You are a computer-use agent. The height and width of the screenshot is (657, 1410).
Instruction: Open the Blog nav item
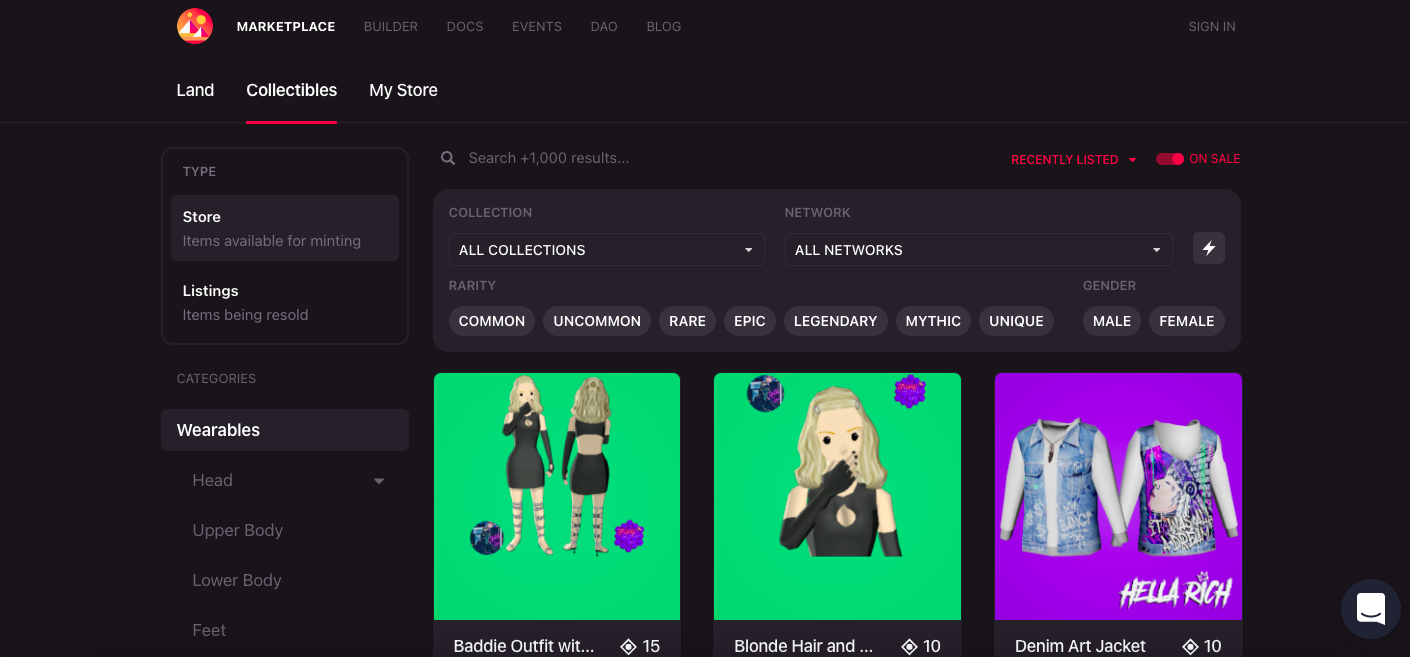(664, 27)
